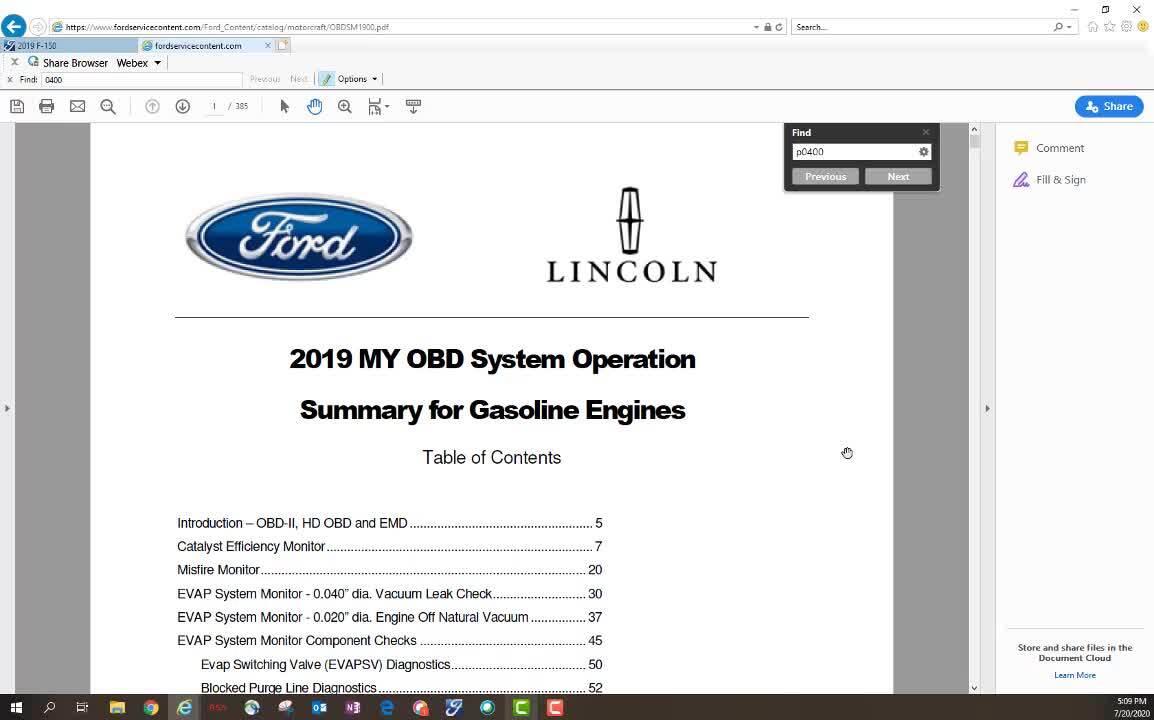
Task: Open File Explorer from the taskbar
Action: coord(117,707)
